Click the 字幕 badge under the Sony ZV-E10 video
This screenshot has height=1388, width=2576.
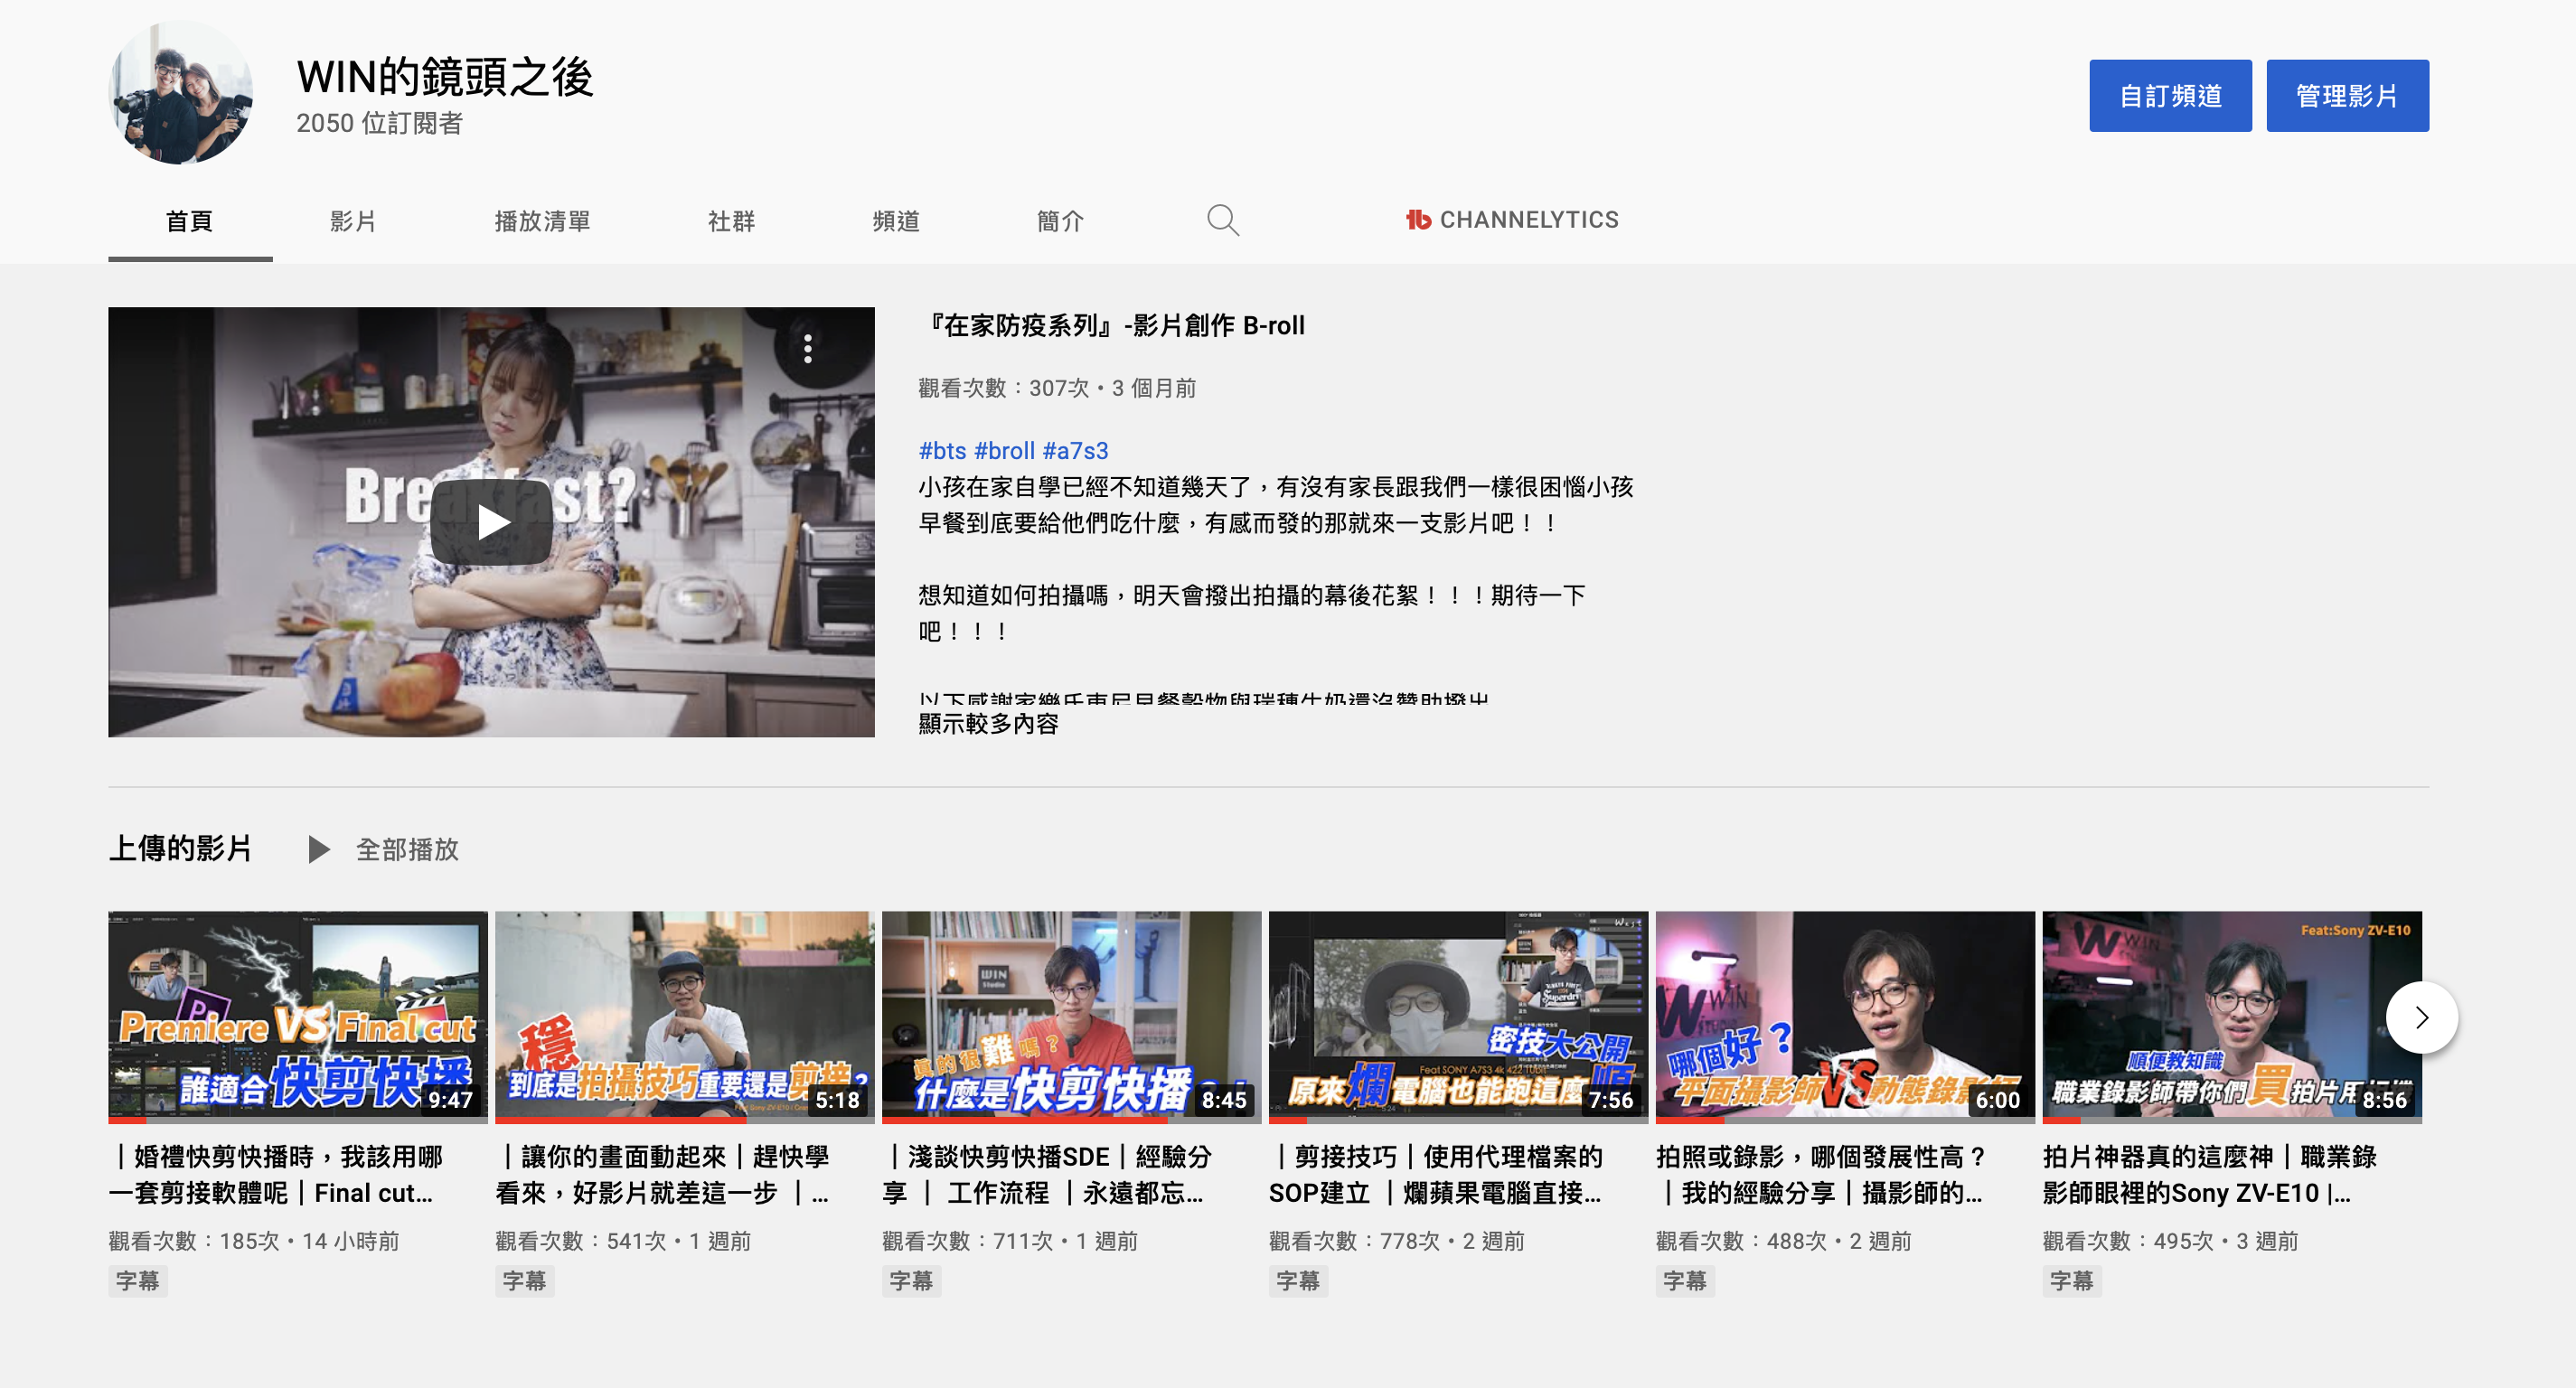(2072, 1281)
